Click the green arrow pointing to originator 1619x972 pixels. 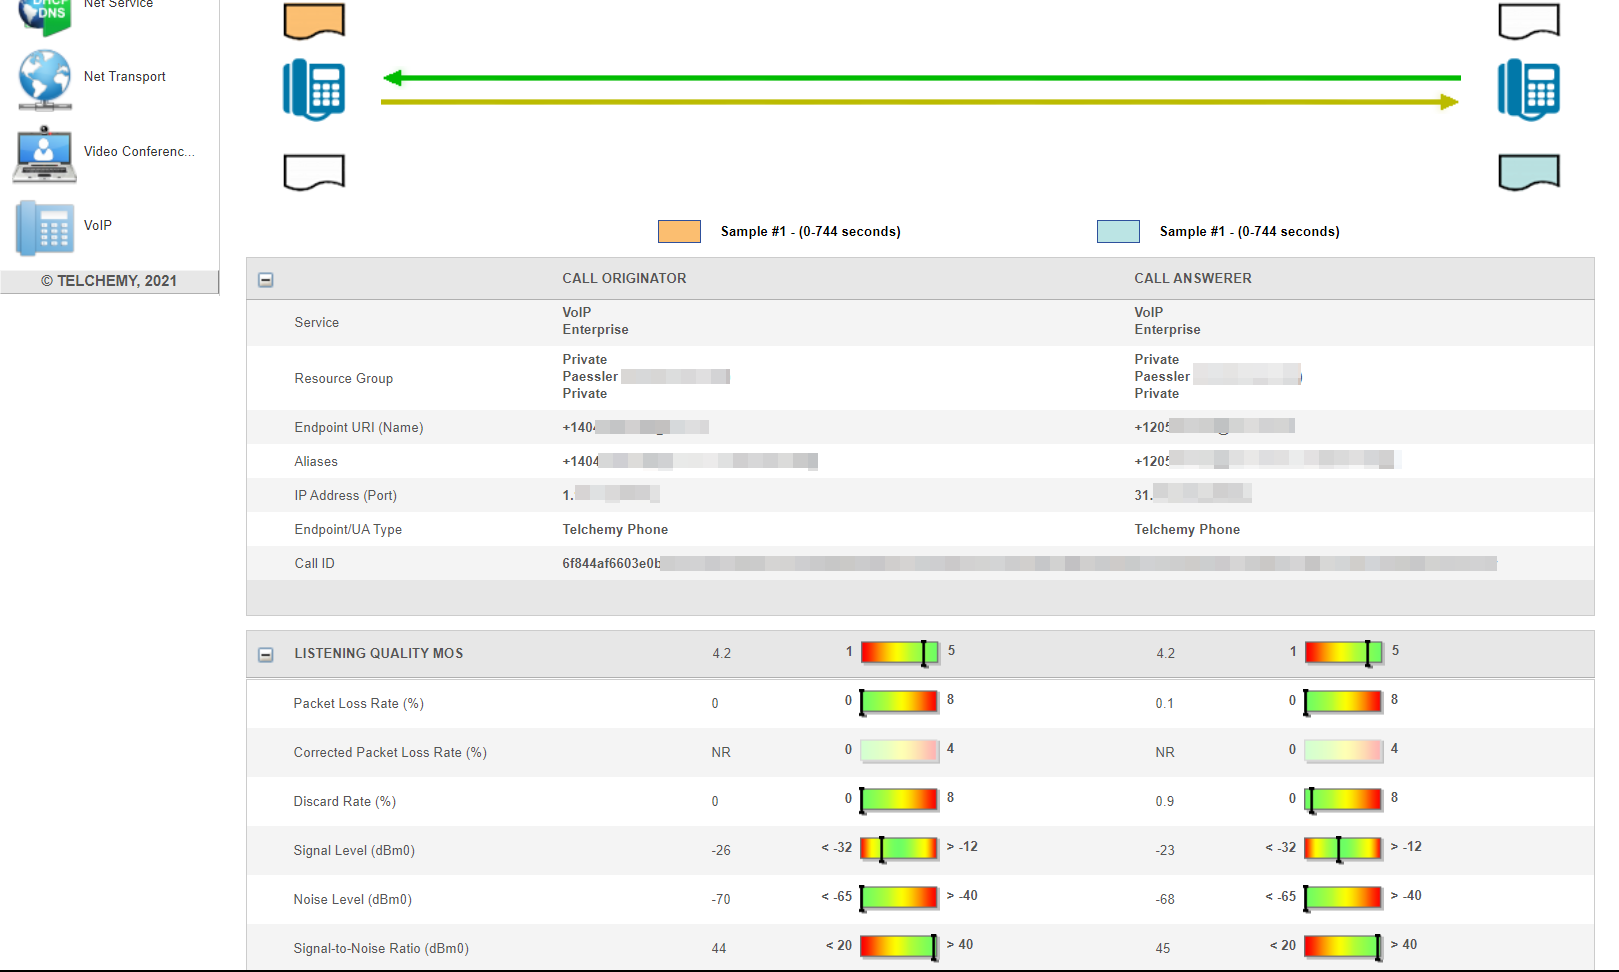tap(920, 78)
